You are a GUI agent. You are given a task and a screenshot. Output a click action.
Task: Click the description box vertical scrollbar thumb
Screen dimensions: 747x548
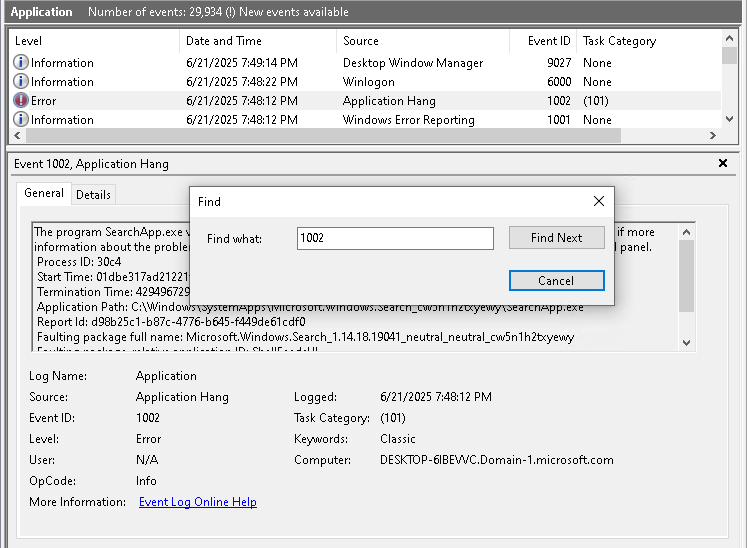(x=686, y=276)
